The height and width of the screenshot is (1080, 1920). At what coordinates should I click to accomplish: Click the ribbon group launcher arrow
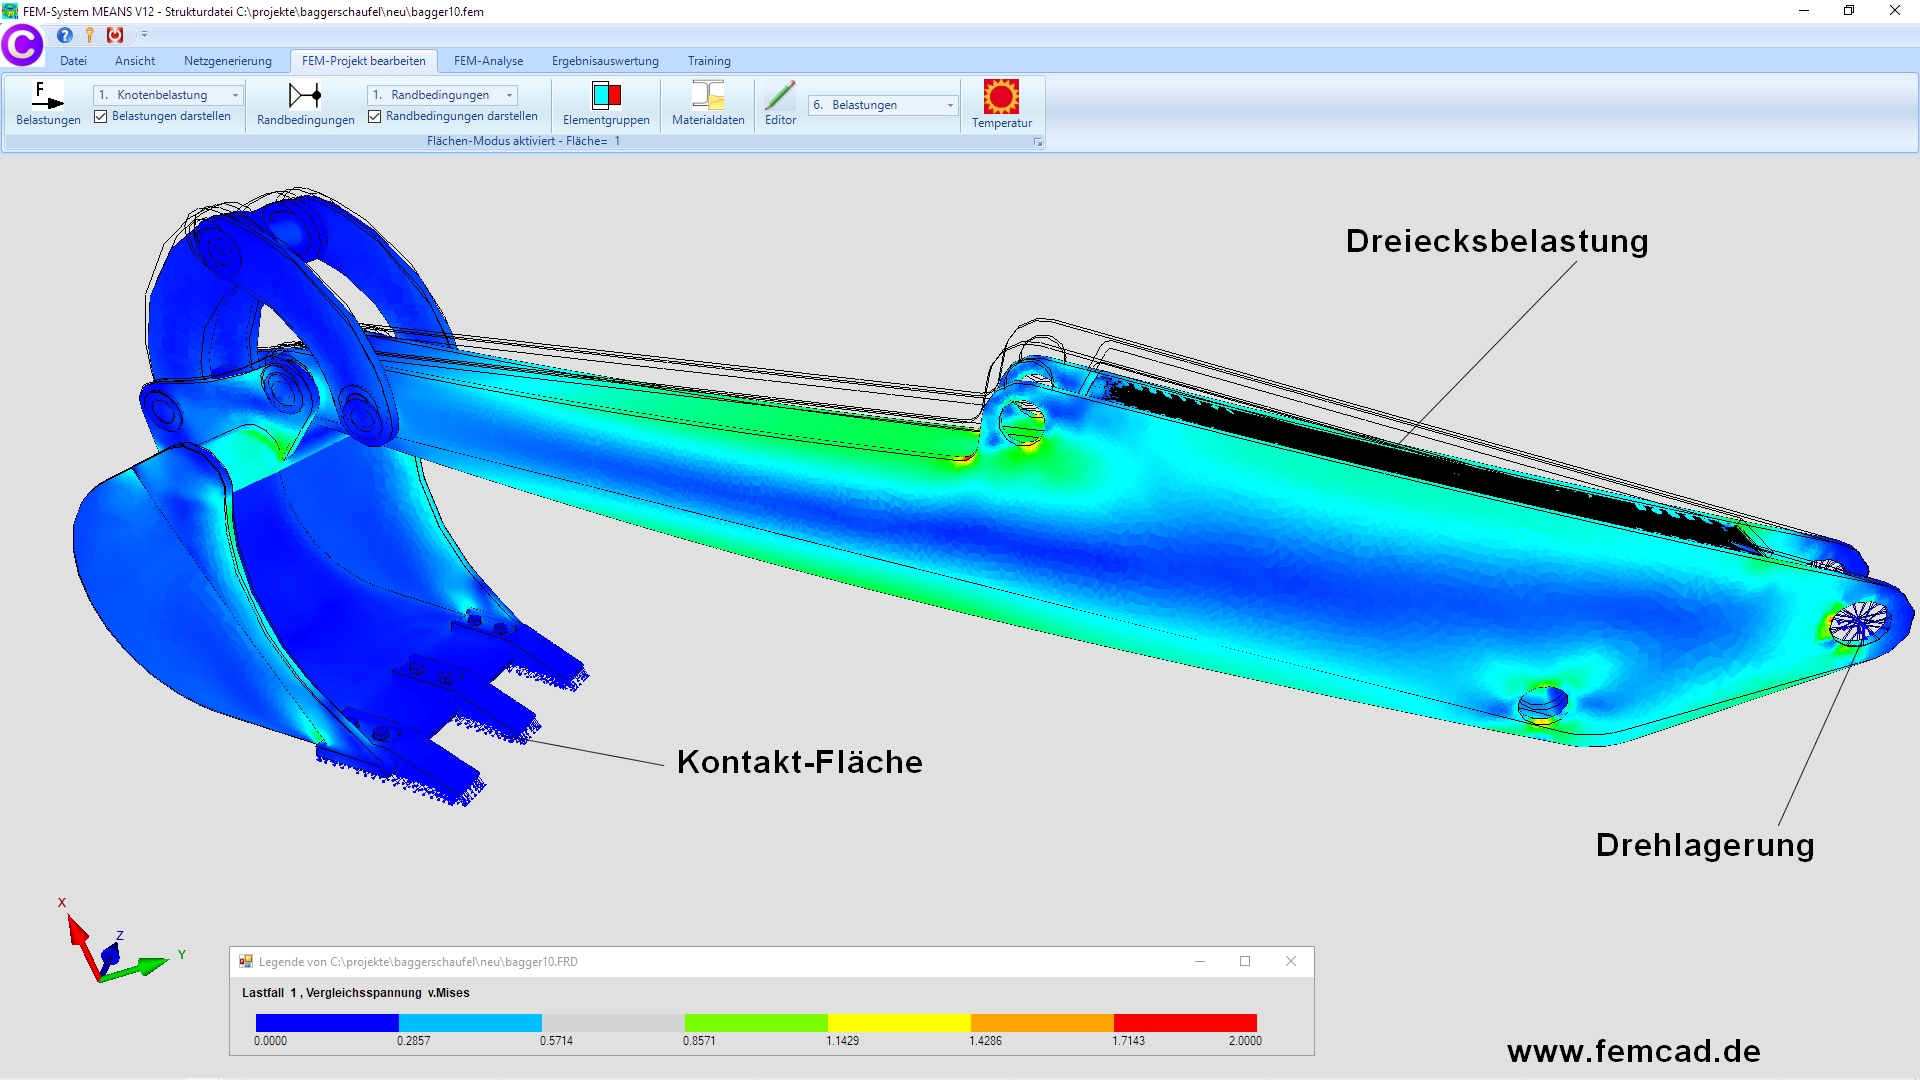pos(1038,143)
